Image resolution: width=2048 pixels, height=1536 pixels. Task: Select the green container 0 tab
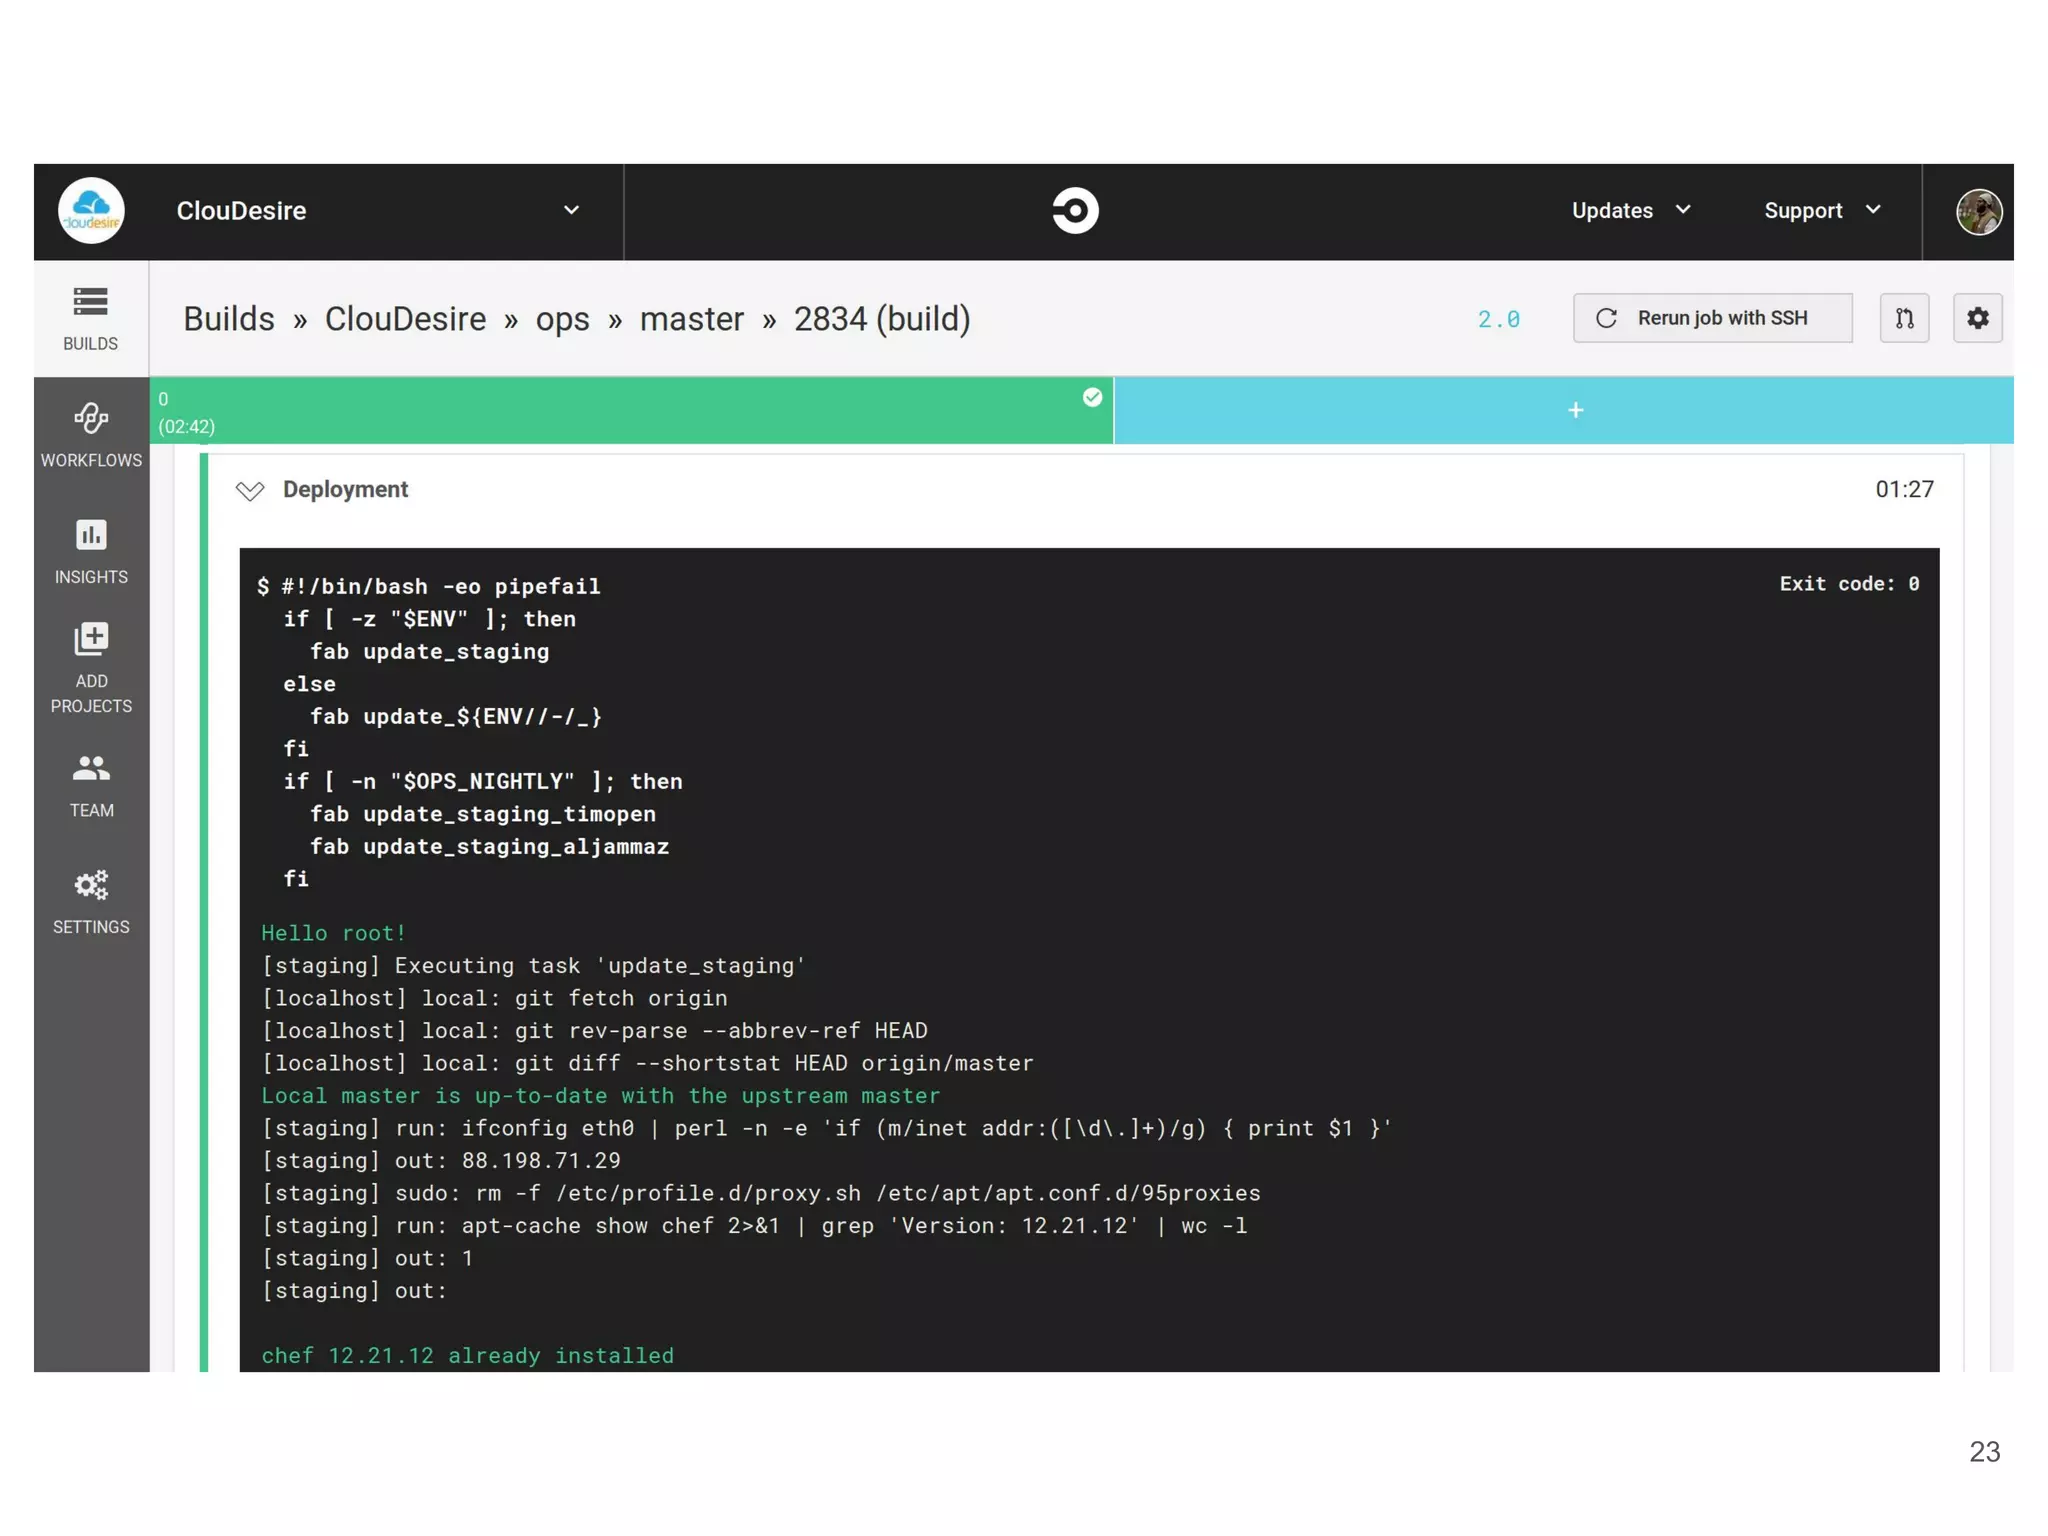[x=630, y=411]
